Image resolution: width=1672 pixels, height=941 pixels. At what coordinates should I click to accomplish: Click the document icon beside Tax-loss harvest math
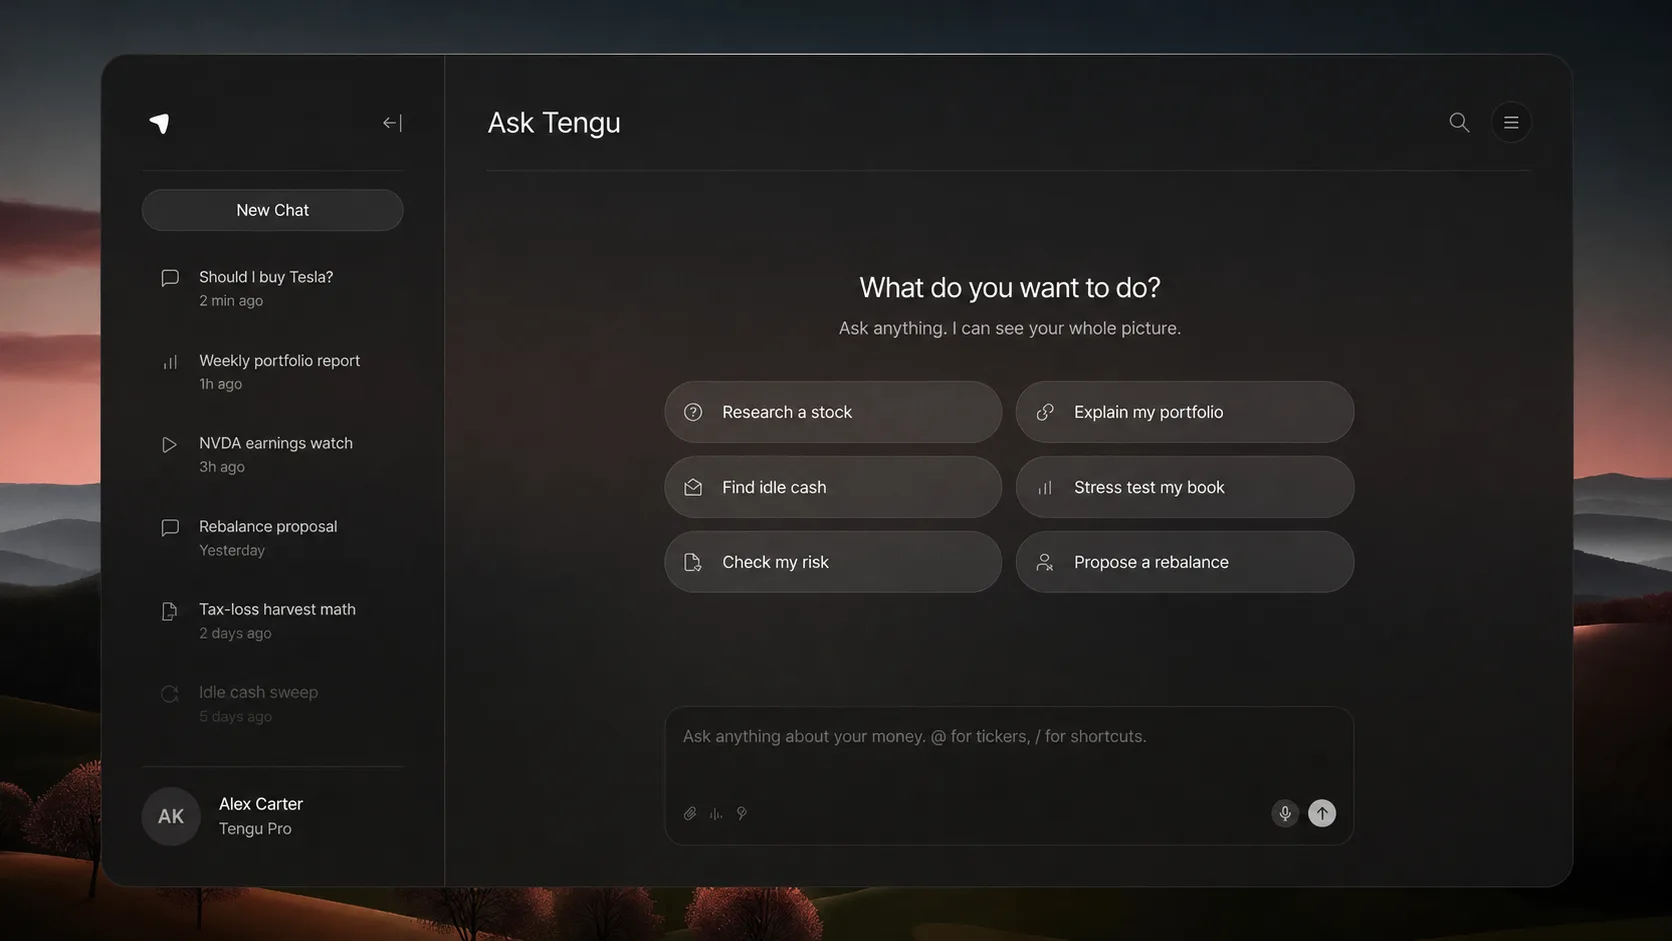click(x=170, y=611)
